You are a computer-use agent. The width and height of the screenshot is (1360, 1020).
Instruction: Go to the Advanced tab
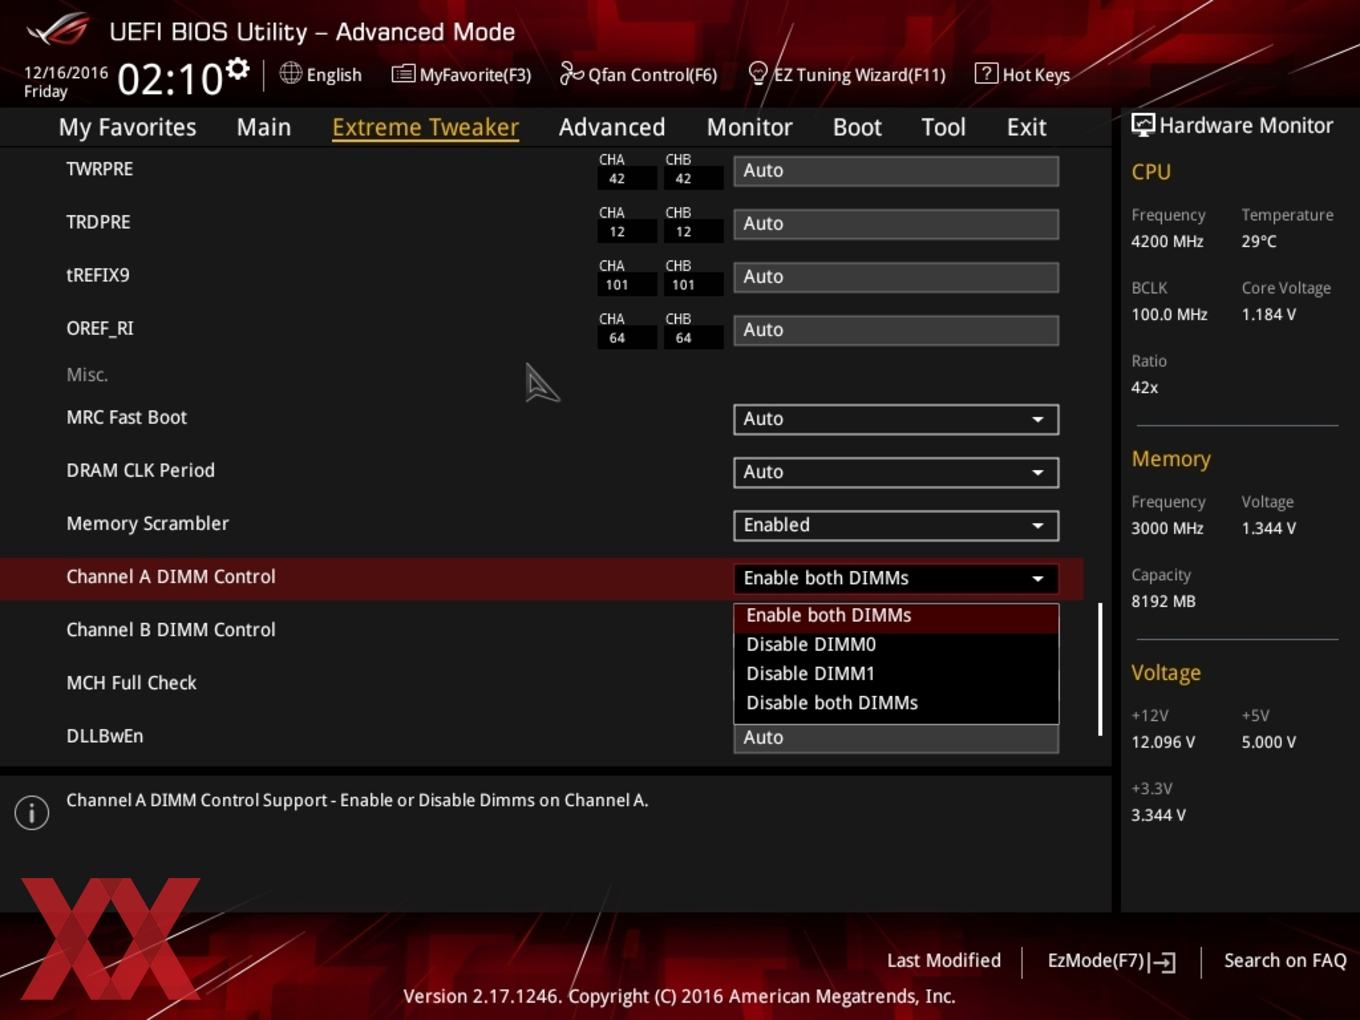[x=612, y=127]
